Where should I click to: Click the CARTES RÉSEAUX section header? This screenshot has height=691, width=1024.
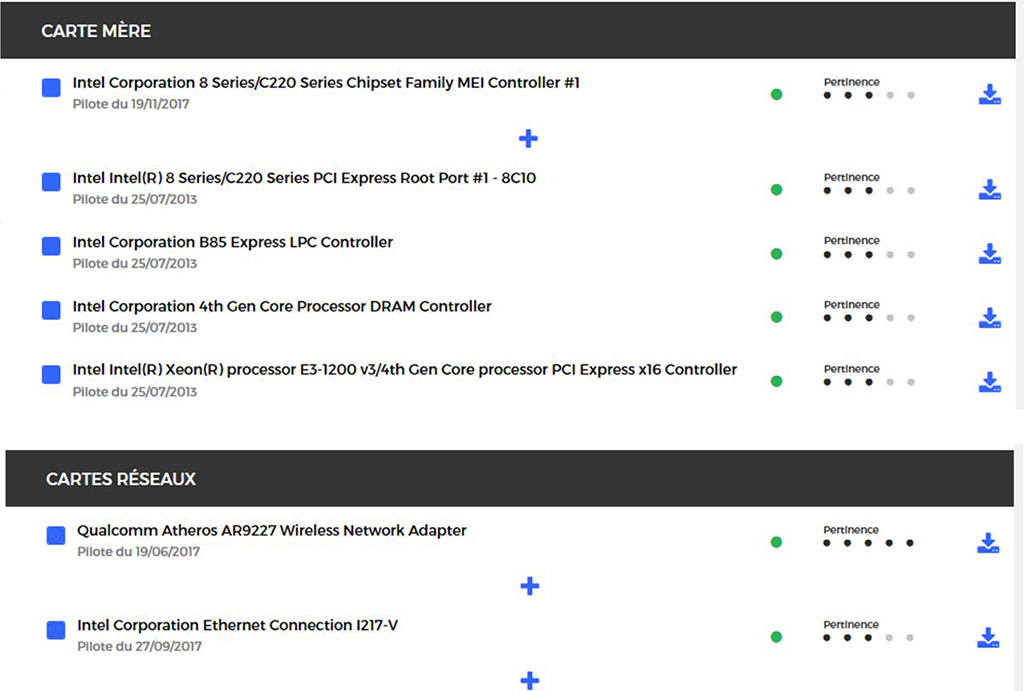coord(121,479)
